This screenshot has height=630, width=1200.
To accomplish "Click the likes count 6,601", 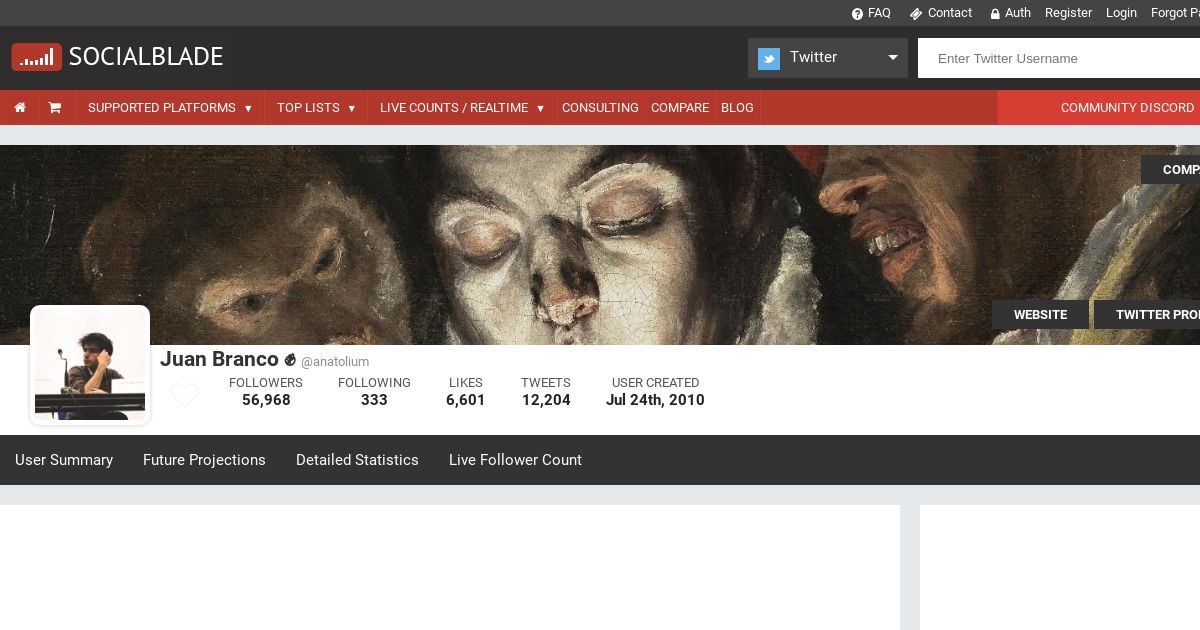I will tap(466, 400).
